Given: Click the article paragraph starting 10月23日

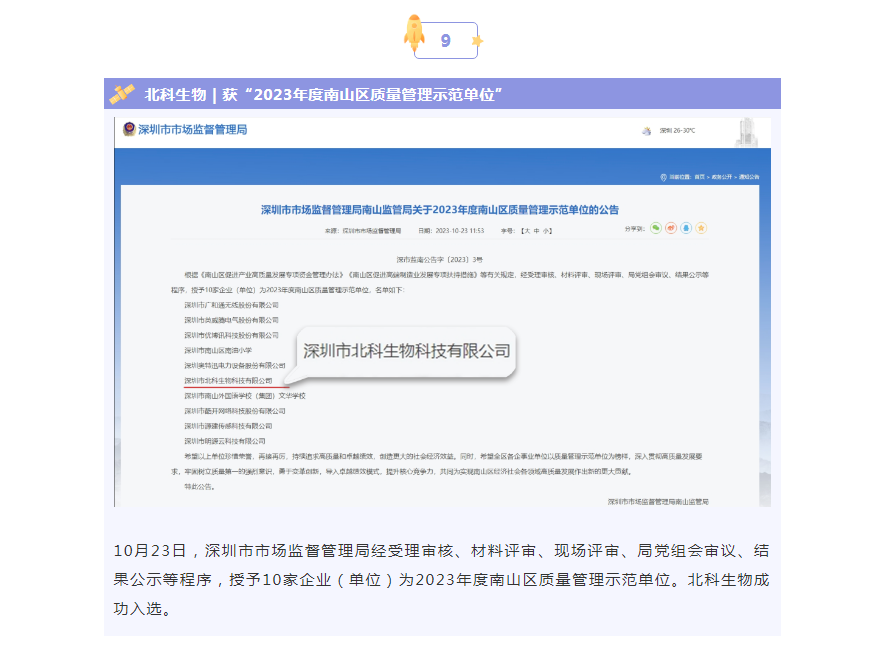Looking at the screenshot, I should 441,580.
